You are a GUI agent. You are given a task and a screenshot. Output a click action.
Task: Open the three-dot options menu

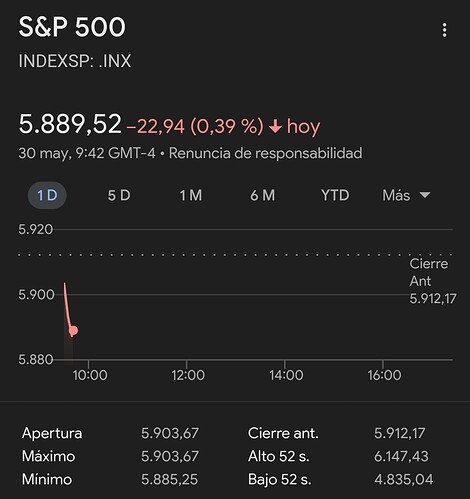(x=444, y=30)
